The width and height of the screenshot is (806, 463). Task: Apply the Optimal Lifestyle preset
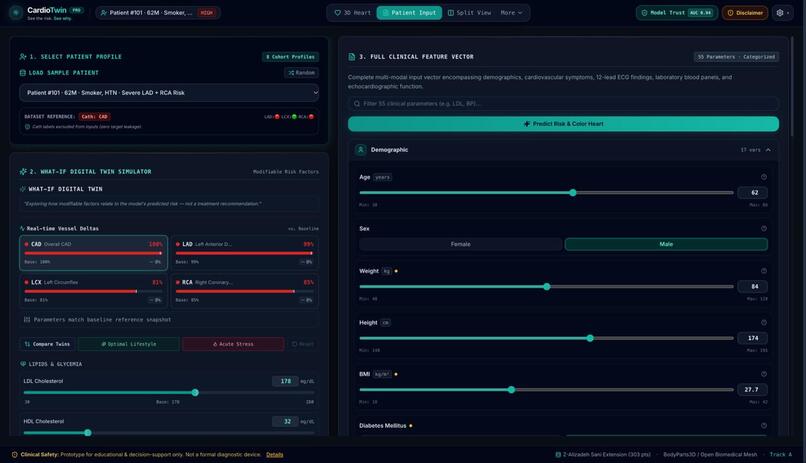pos(129,344)
